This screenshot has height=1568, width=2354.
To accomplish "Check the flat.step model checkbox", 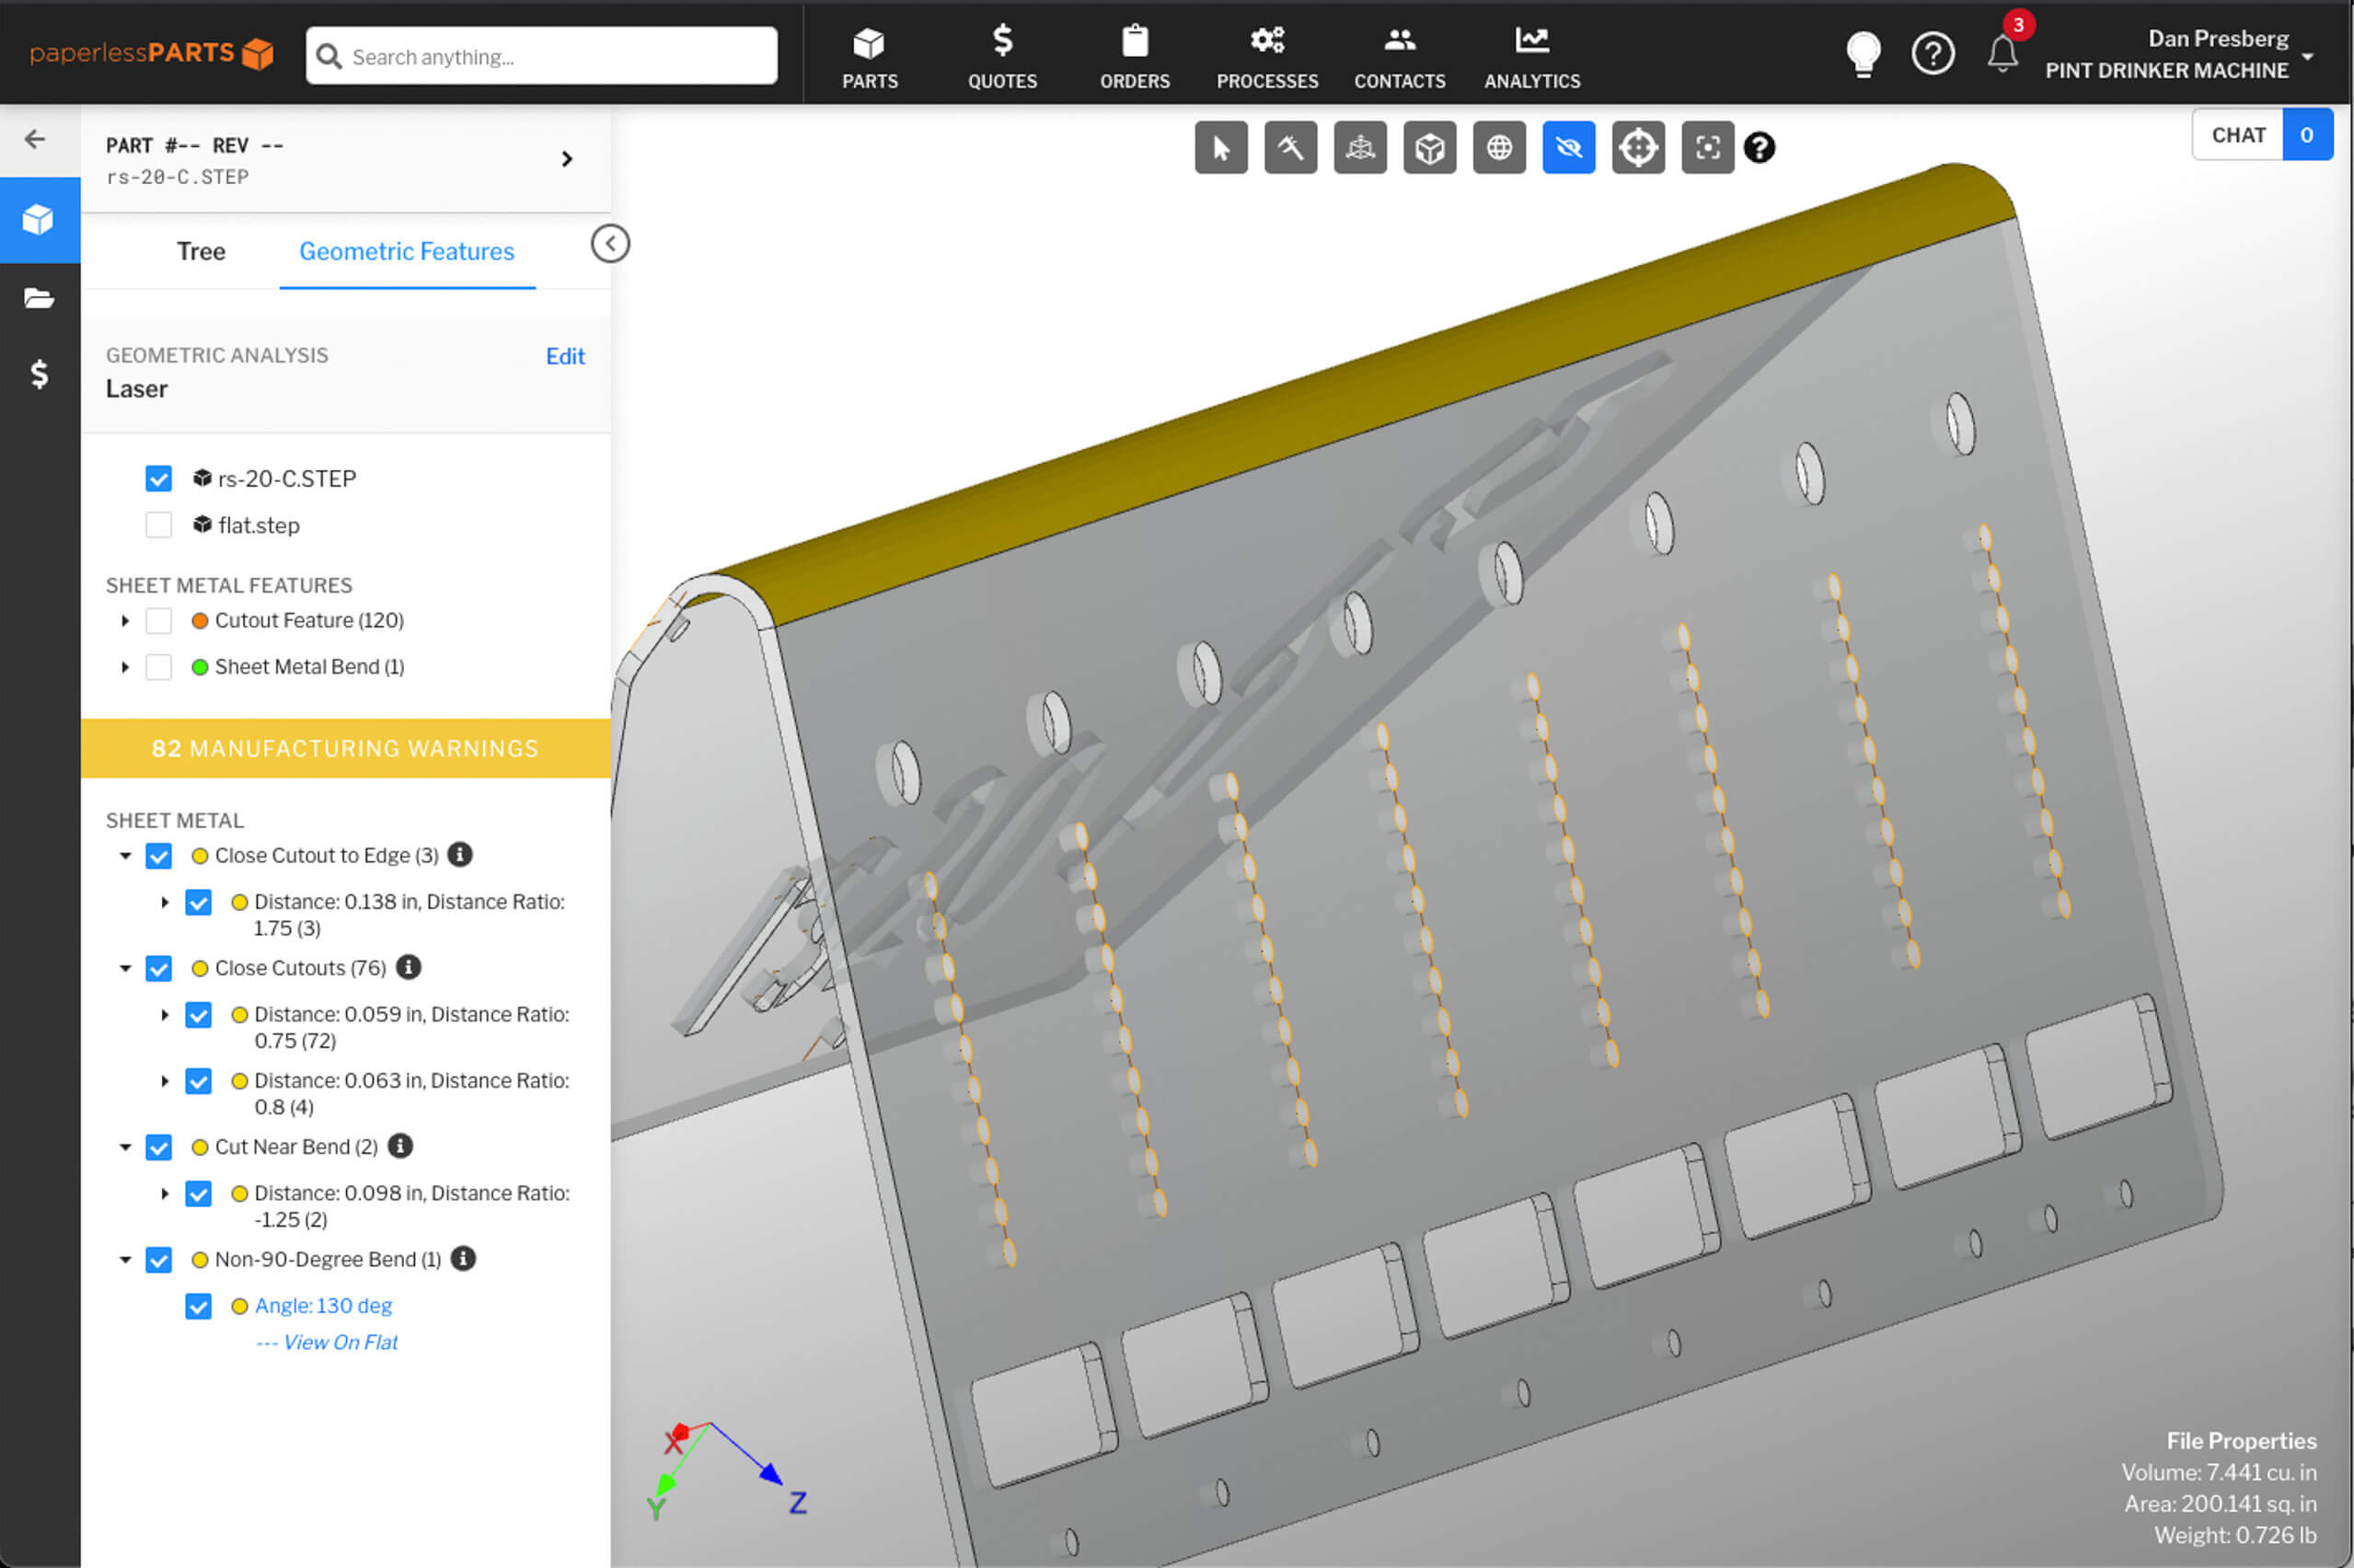I will 158,525.
